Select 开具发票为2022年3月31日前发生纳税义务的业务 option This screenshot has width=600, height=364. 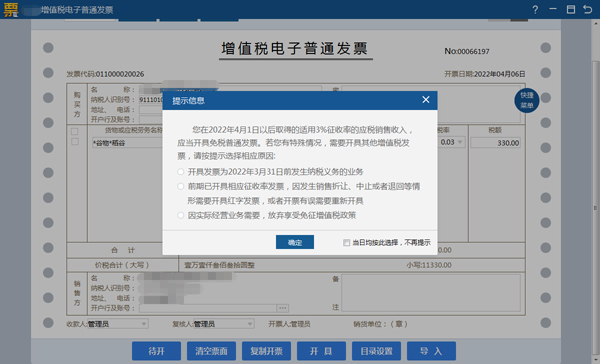(181, 172)
